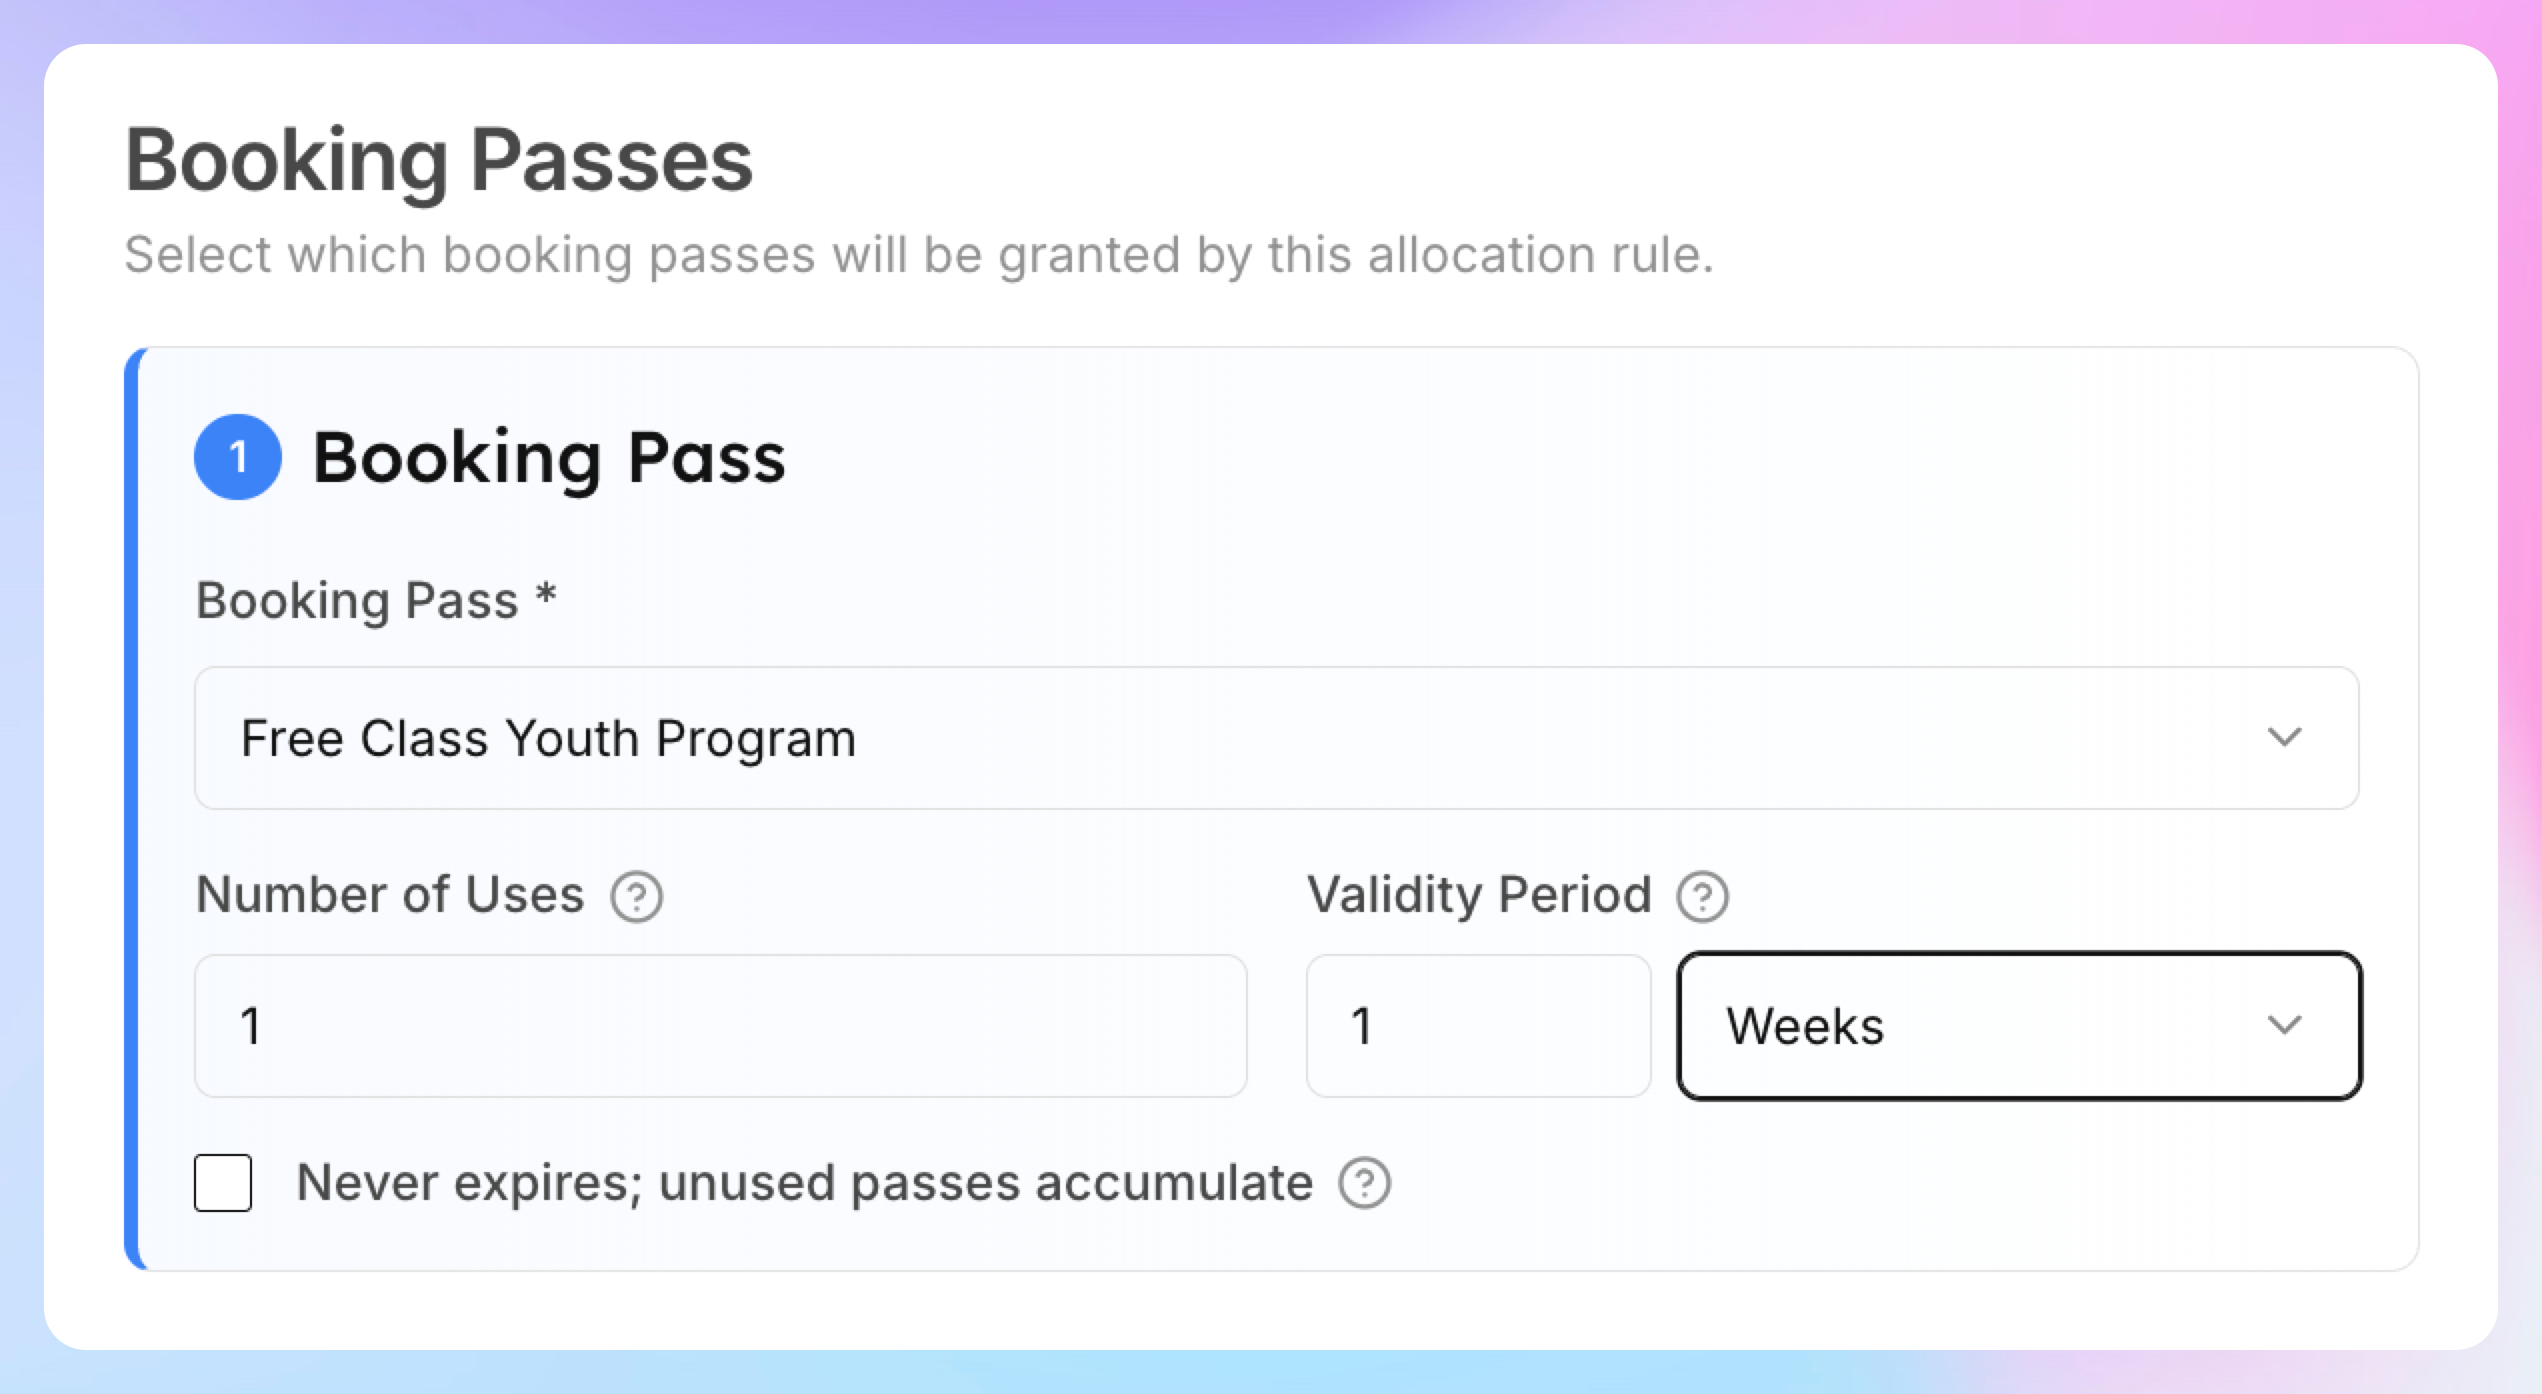The height and width of the screenshot is (1394, 2542).
Task: Click the blue number 1 step badge
Action: 238,457
